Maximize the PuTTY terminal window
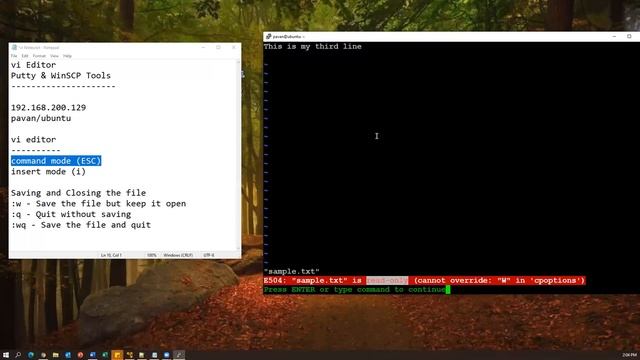This screenshot has height=360, width=640. coord(629,36)
